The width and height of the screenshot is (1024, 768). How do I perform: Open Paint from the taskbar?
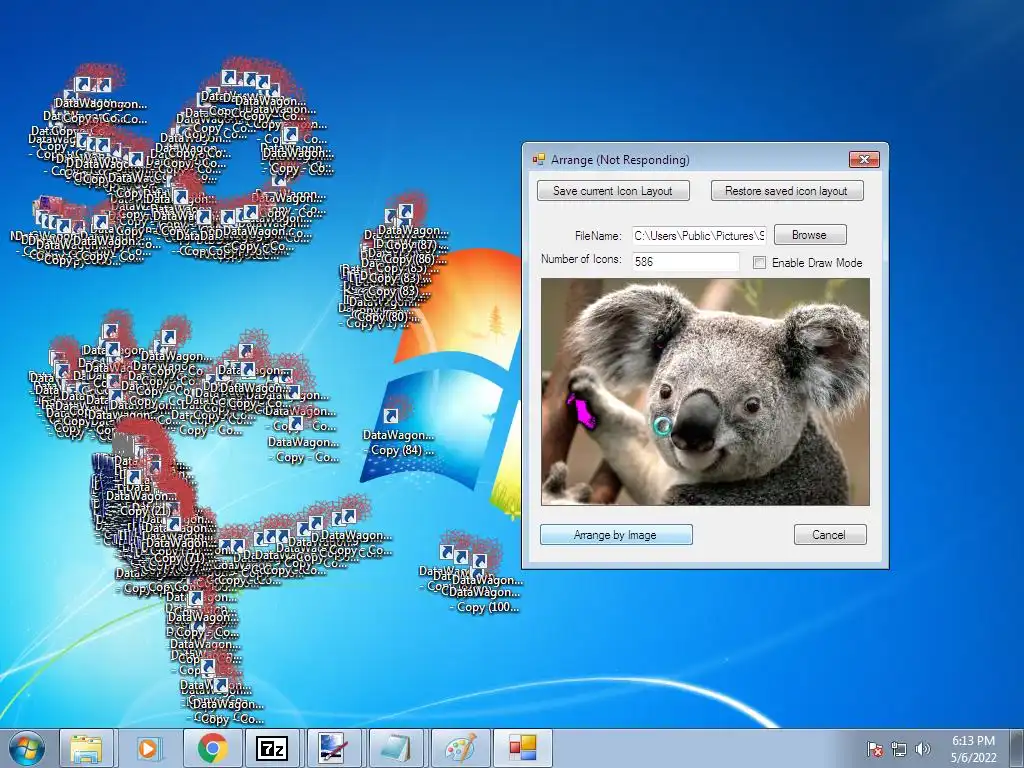coord(460,748)
